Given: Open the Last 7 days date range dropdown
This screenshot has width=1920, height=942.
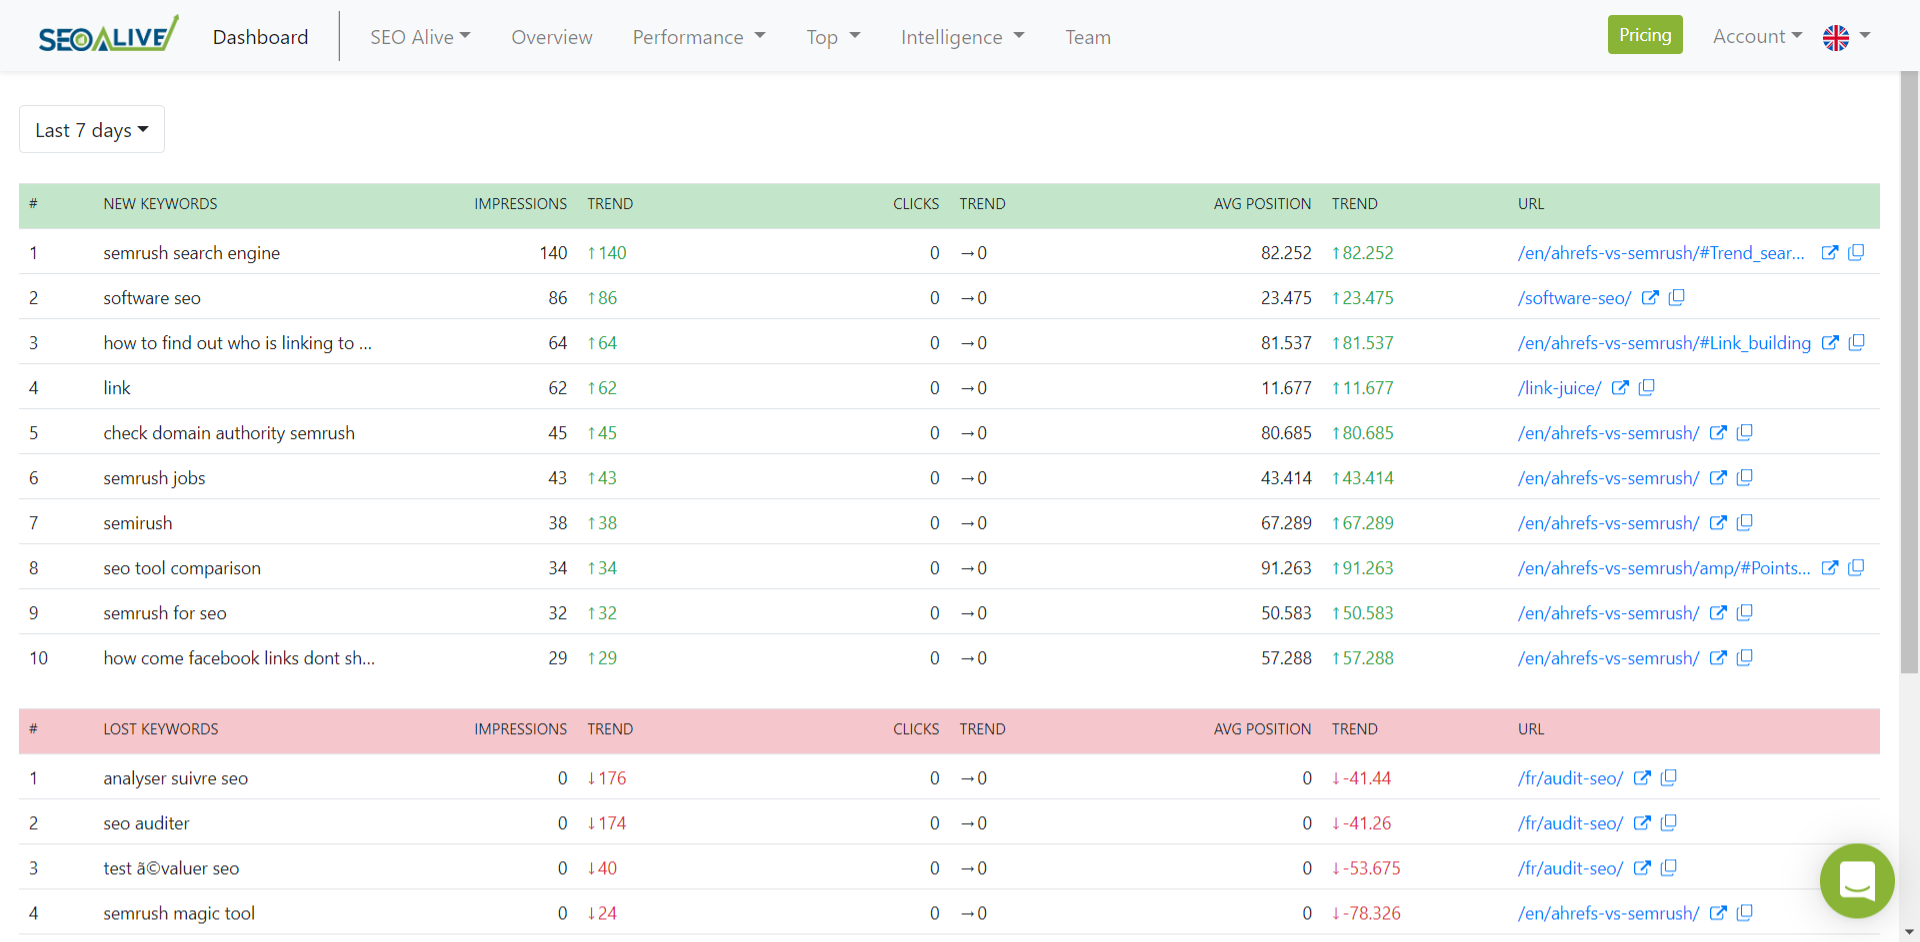Looking at the screenshot, I should [x=92, y=130].
